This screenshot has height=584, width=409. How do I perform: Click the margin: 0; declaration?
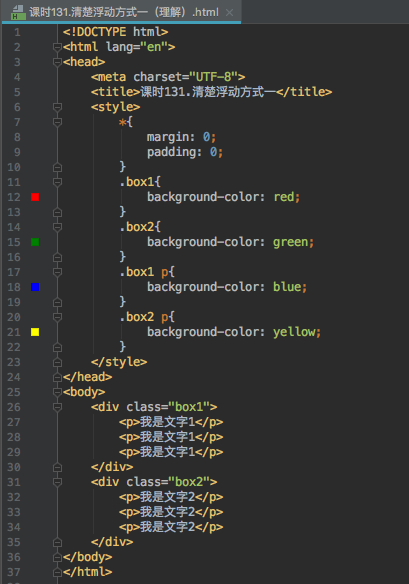coord(181,137)
